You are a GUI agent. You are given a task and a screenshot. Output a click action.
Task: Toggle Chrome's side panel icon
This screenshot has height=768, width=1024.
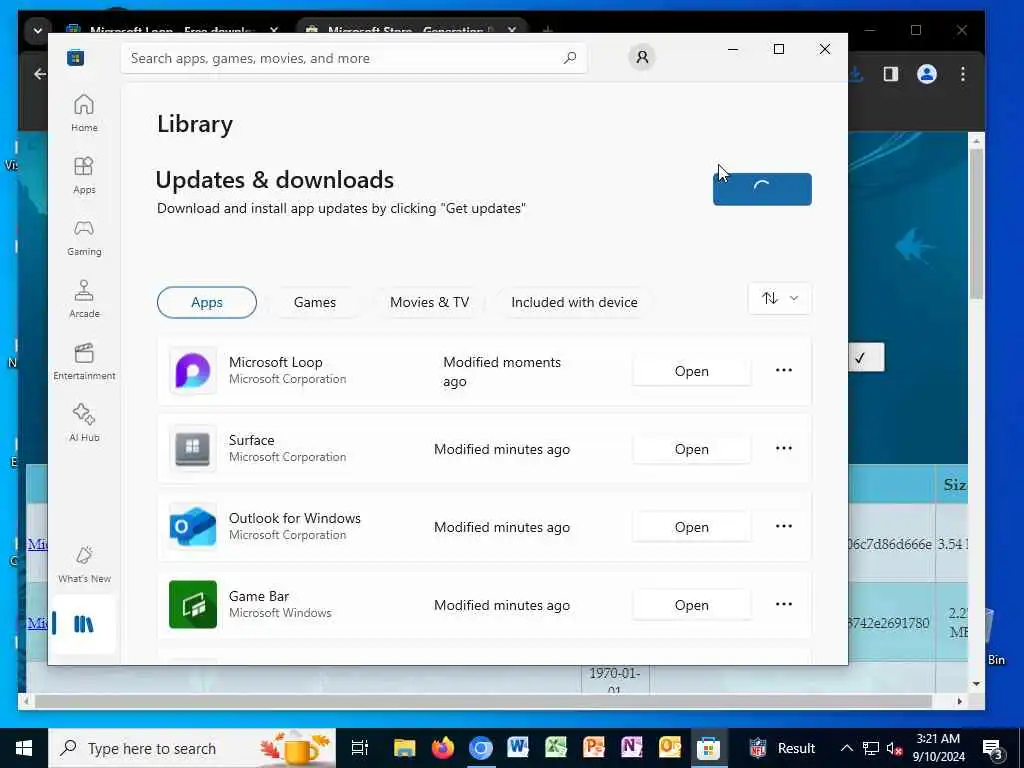tap(891, 74)
